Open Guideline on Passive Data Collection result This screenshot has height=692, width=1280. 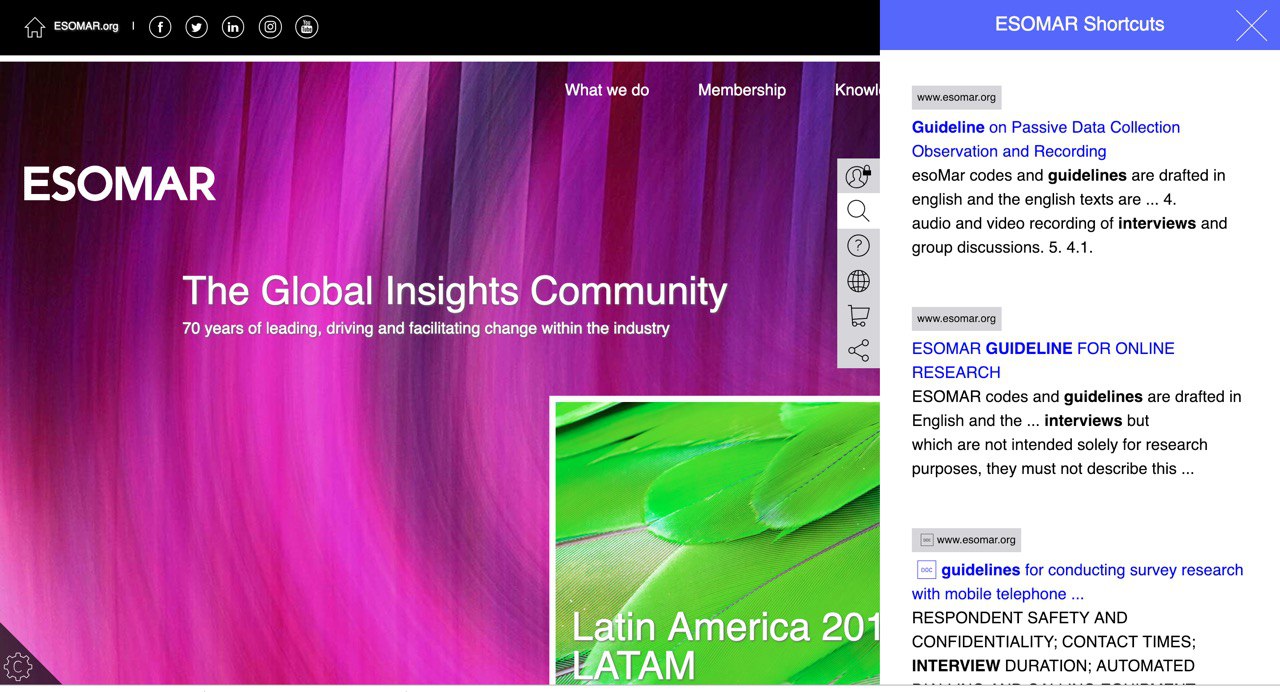point(1046,139)
